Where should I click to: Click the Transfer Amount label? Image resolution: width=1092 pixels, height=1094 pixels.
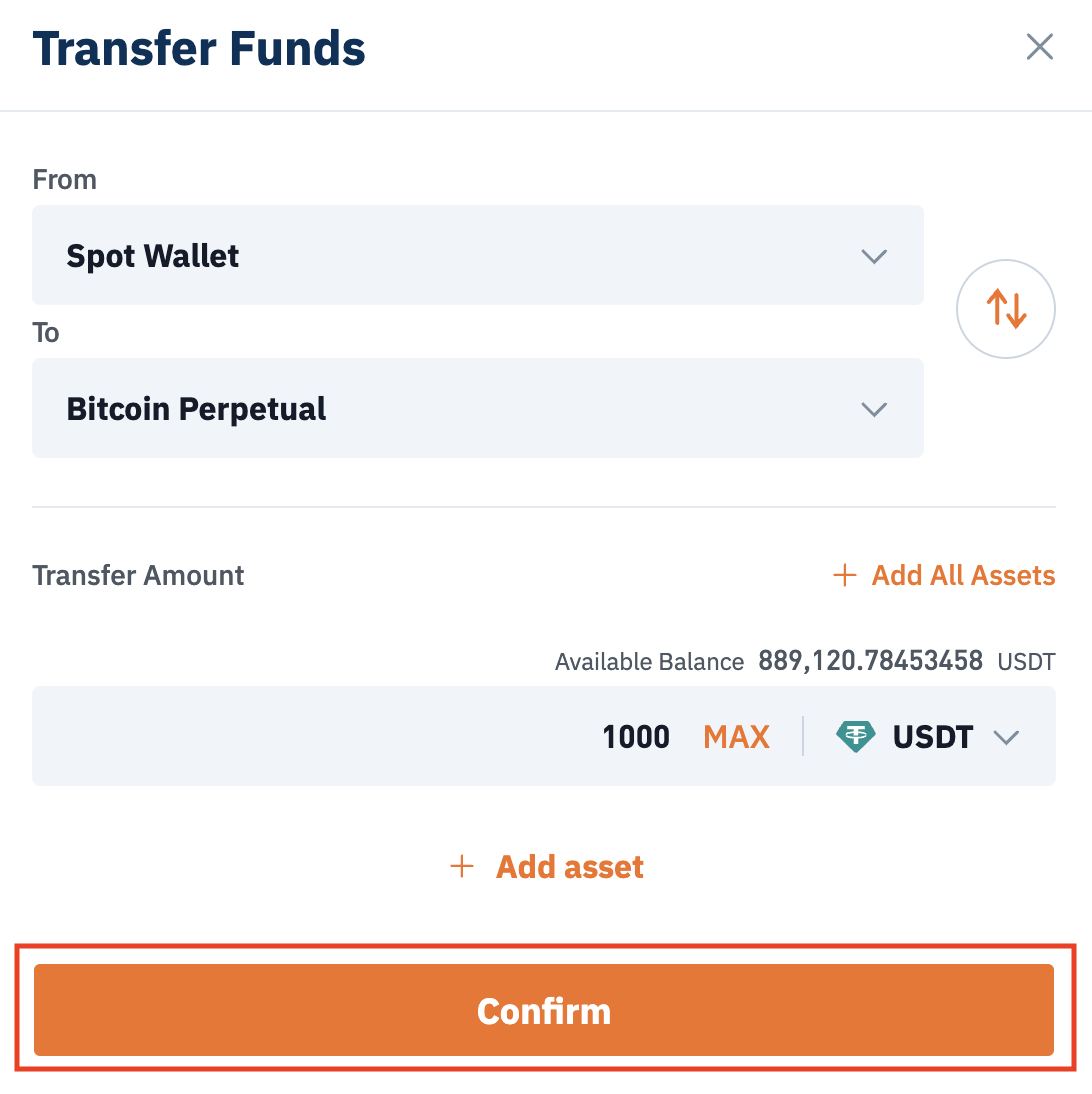click(x=138, y=576)
